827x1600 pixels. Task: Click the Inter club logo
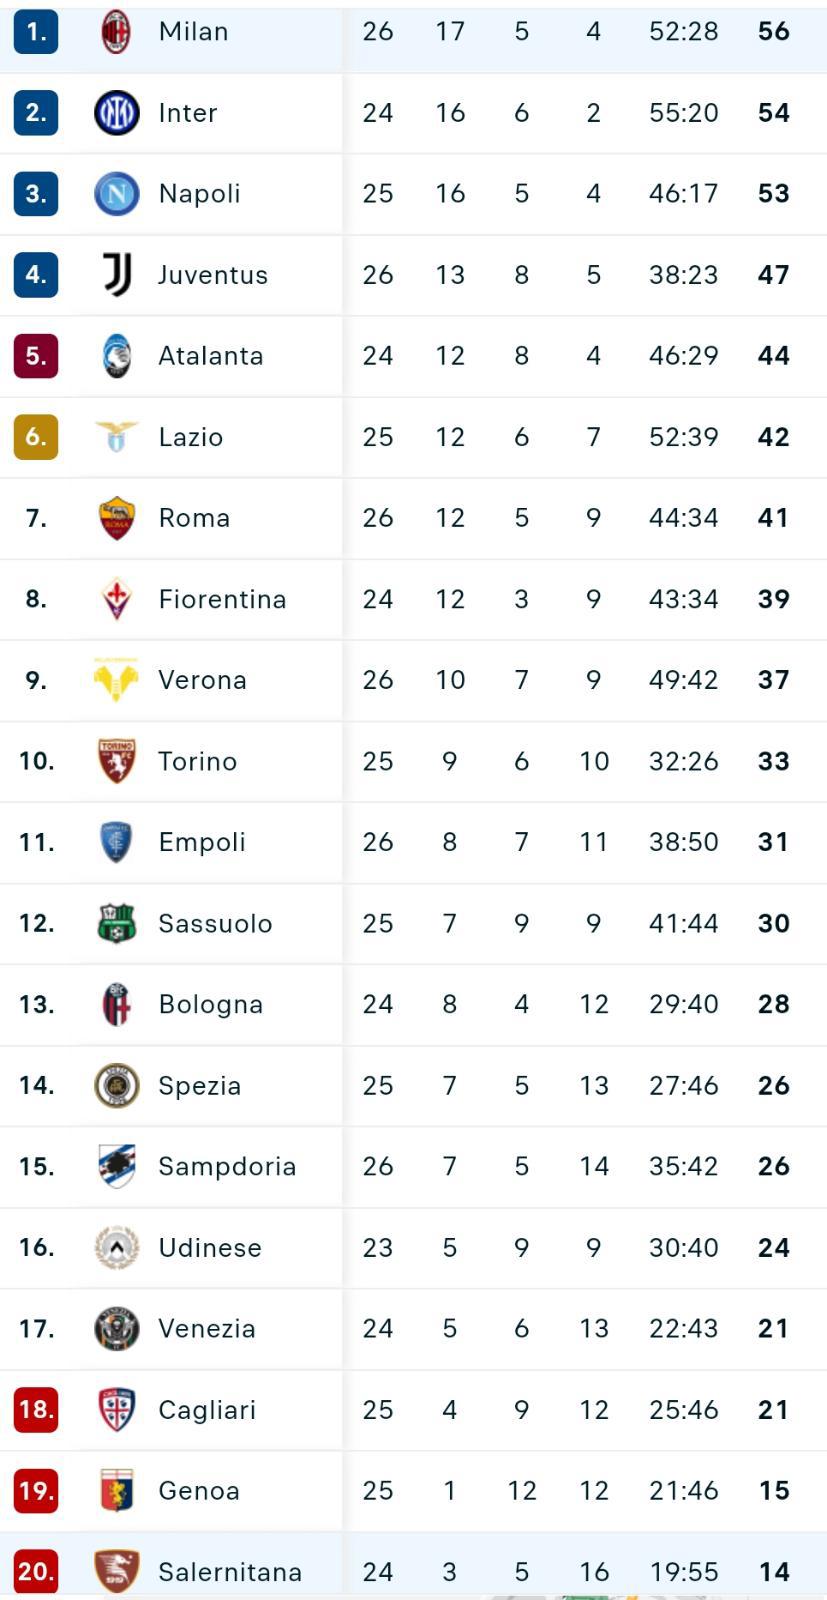[x=116, y=113]
